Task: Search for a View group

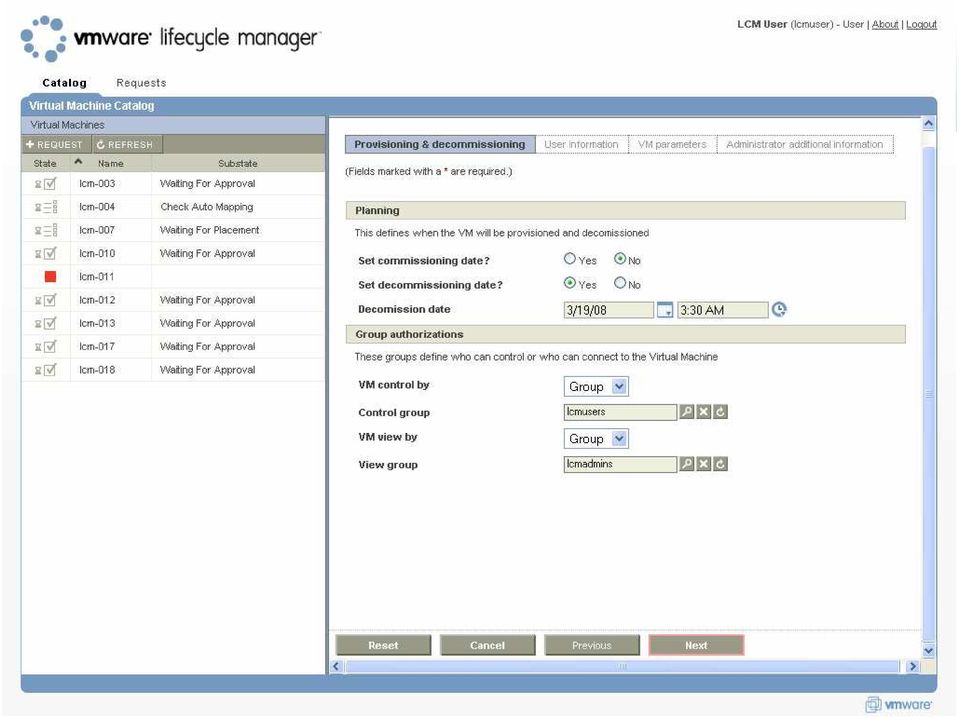Action: click(687, 464)
